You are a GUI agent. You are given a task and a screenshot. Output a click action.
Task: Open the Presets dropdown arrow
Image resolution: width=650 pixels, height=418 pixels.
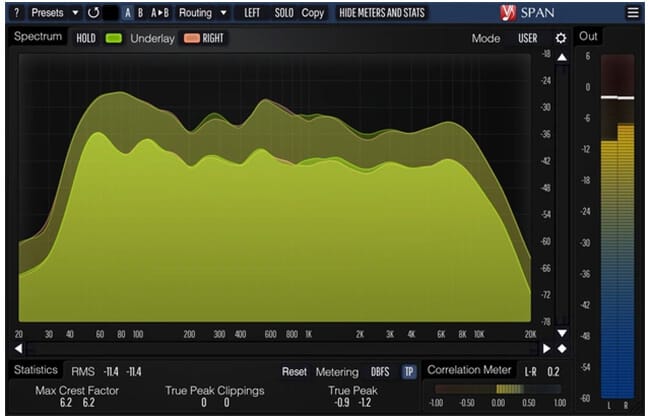tap(75, 13)
